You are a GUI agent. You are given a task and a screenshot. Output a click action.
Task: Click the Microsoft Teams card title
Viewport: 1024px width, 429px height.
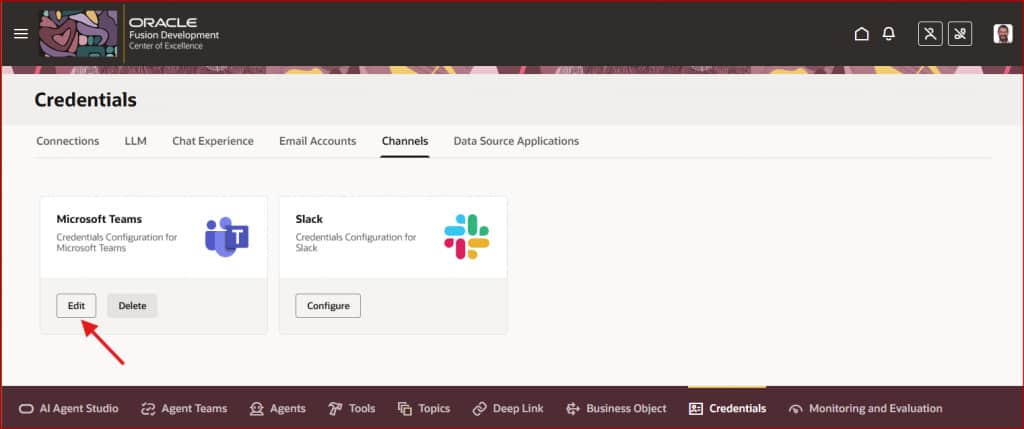99,219
